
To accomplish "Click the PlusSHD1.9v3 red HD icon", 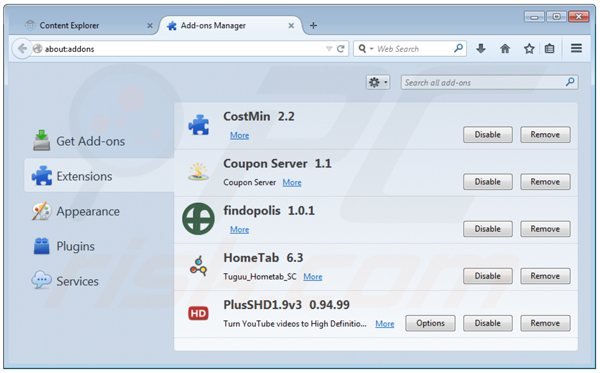I will click(x=198, y=313).
